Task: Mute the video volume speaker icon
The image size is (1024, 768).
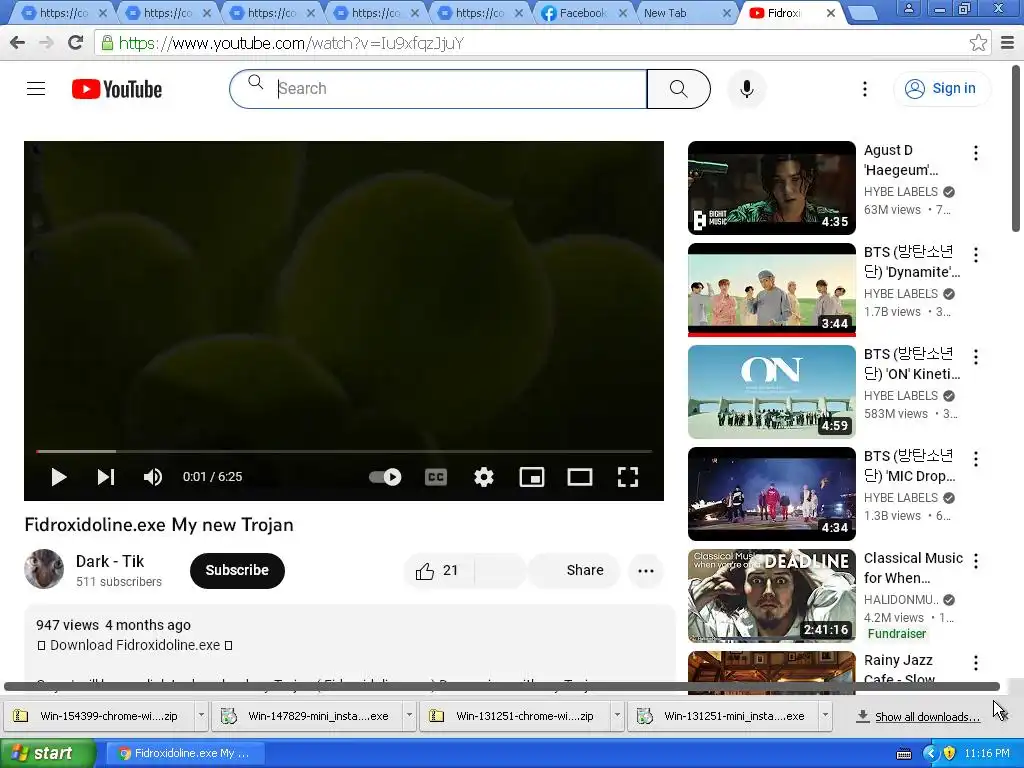Action: tap(153, 477)
